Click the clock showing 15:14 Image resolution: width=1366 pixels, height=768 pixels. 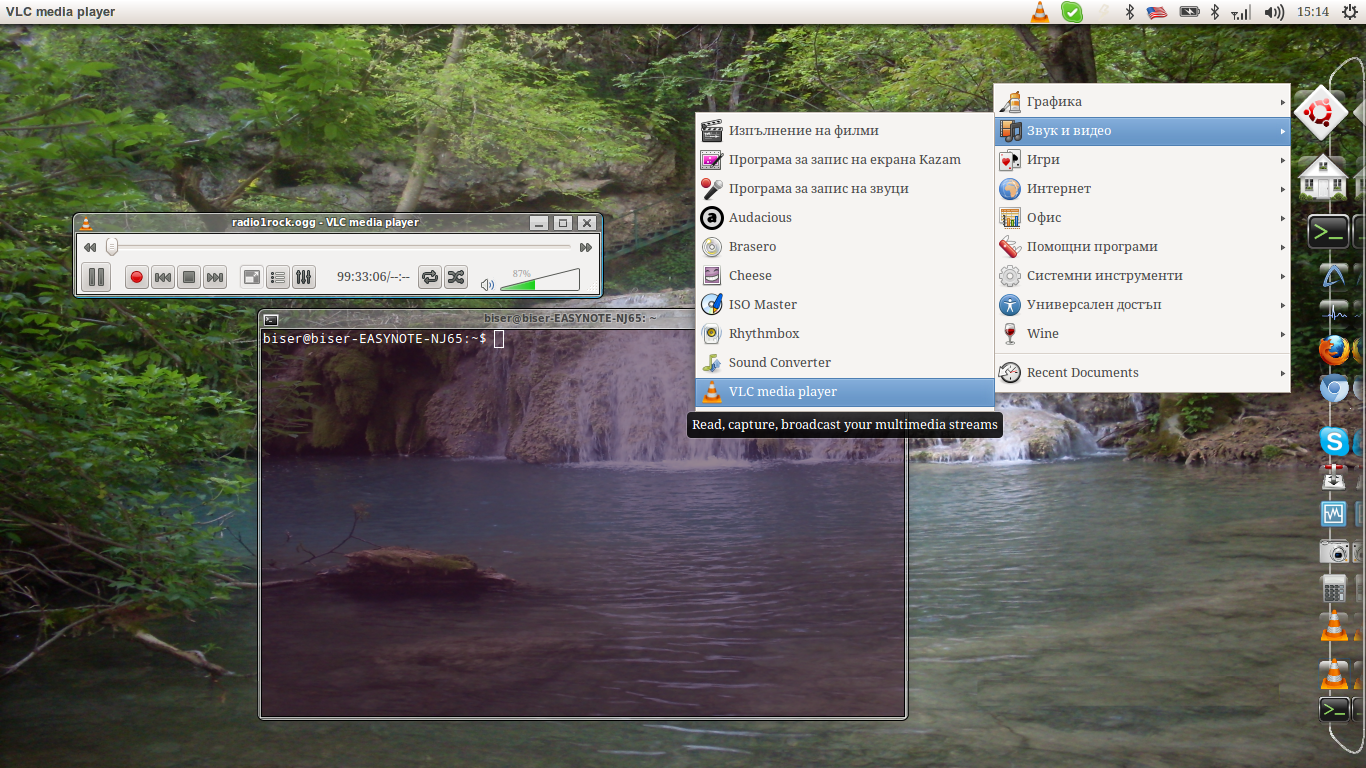(1312, 12)
